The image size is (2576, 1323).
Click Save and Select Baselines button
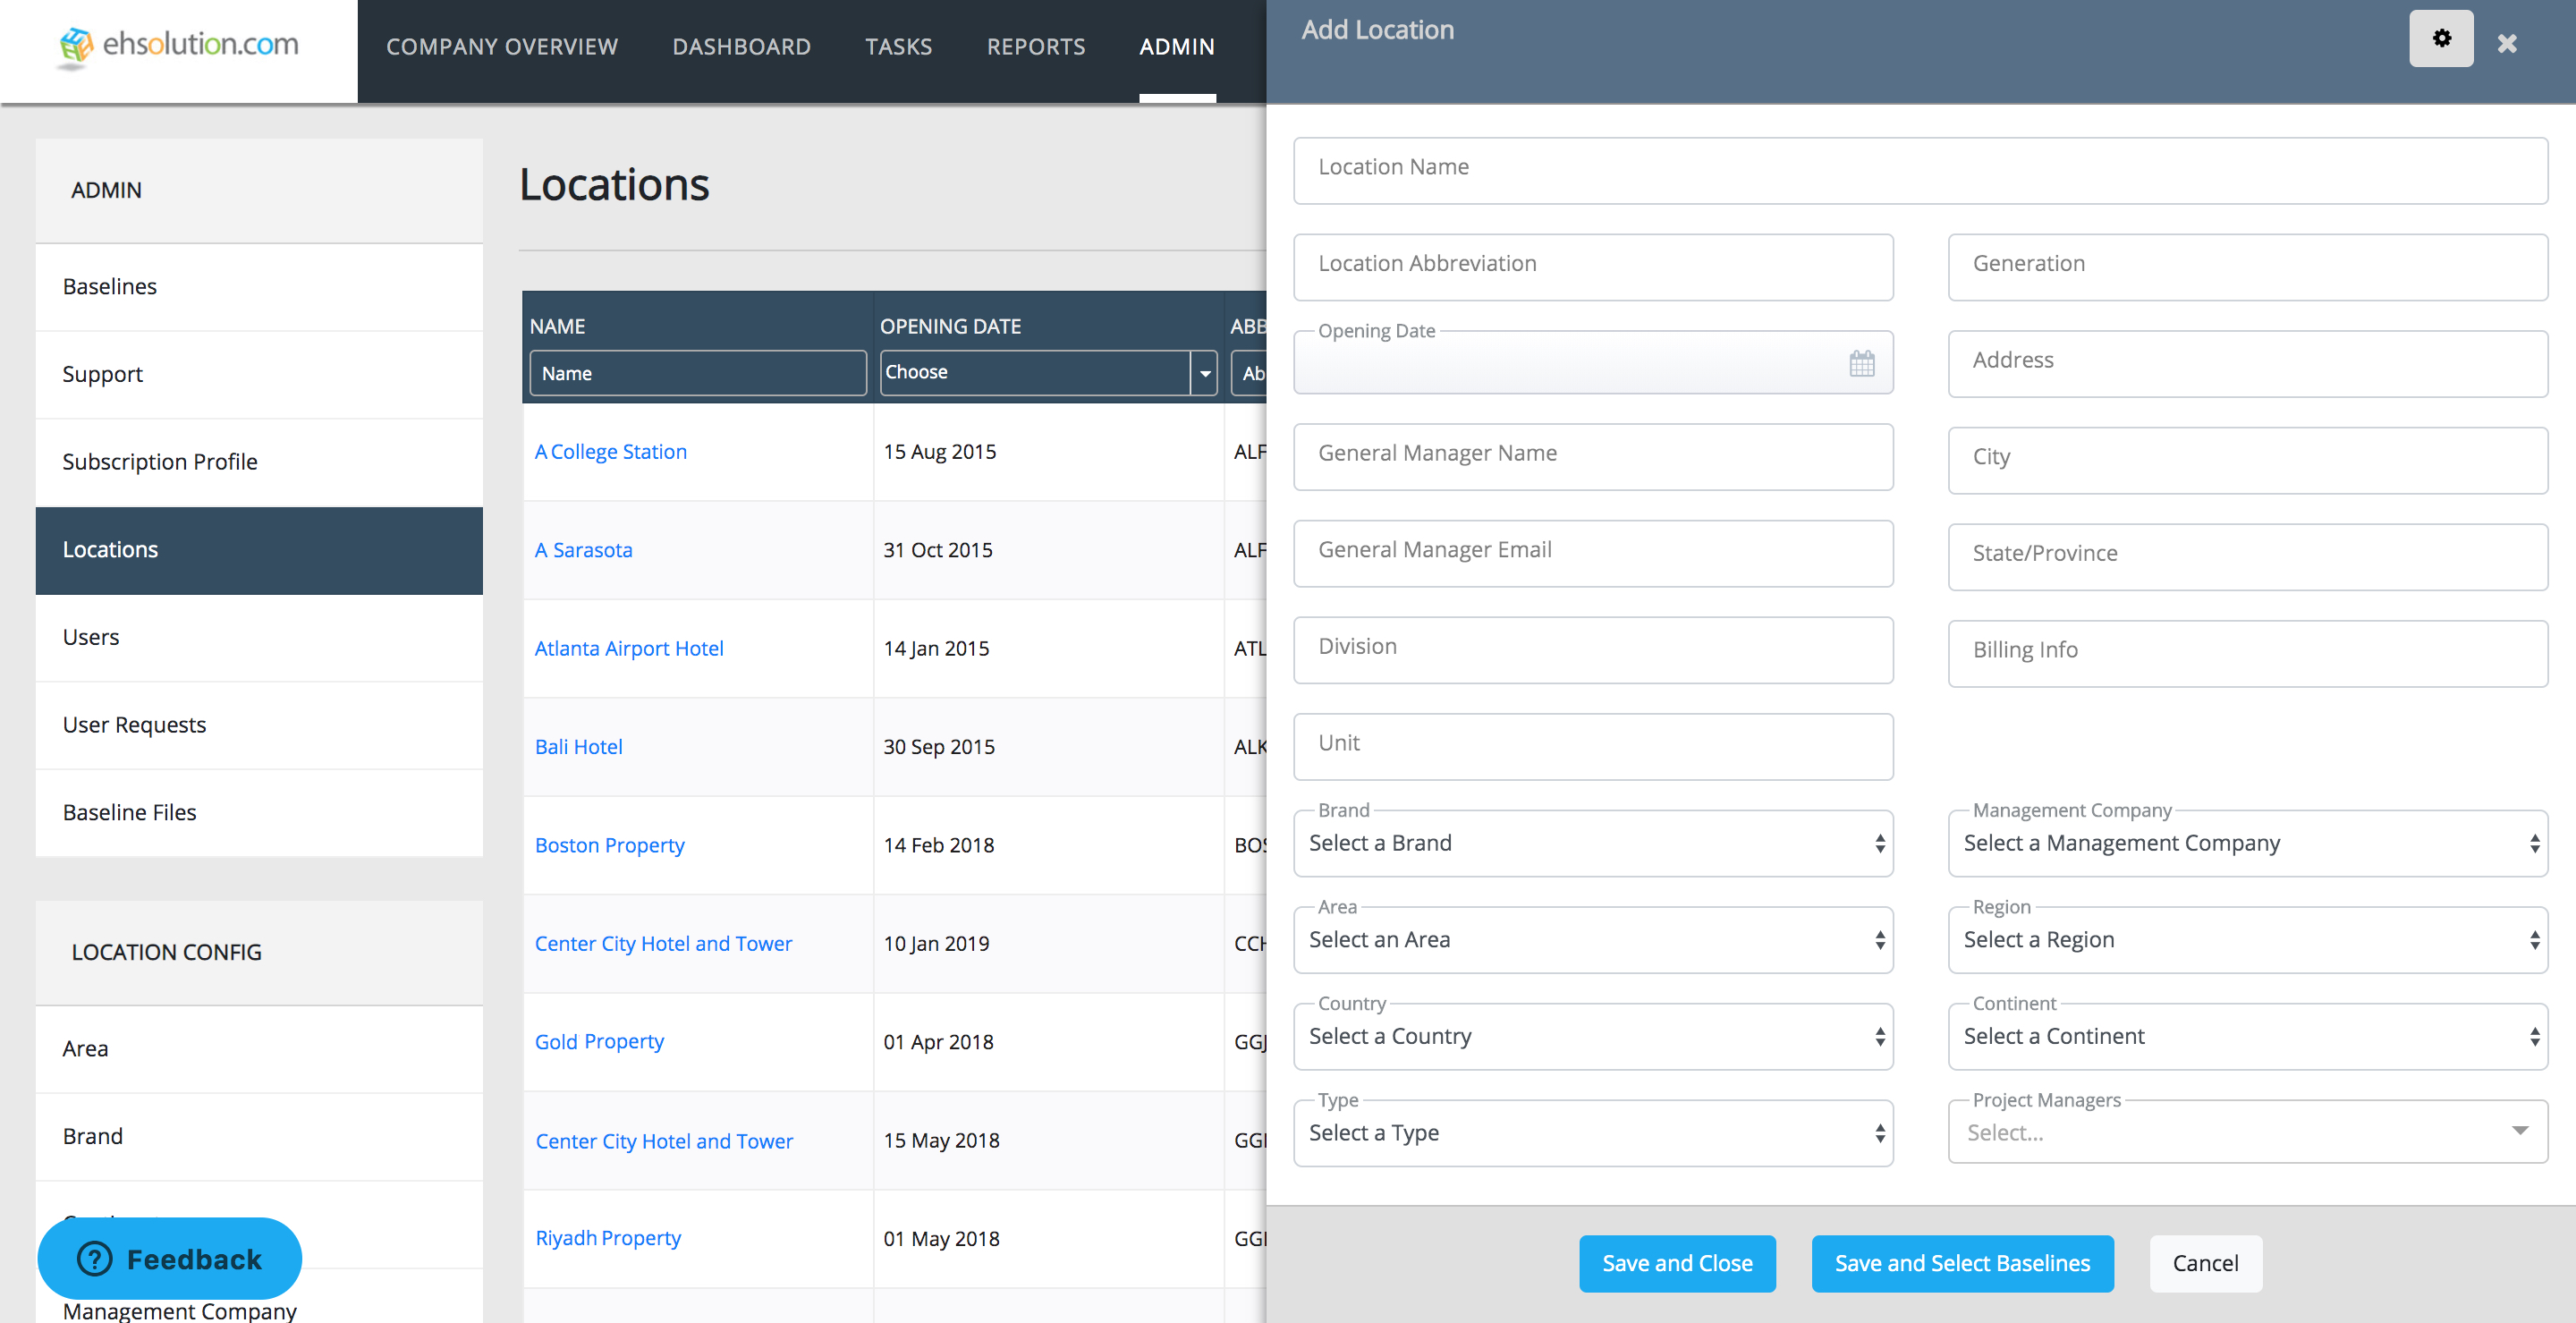[x=1962, y=1264]
